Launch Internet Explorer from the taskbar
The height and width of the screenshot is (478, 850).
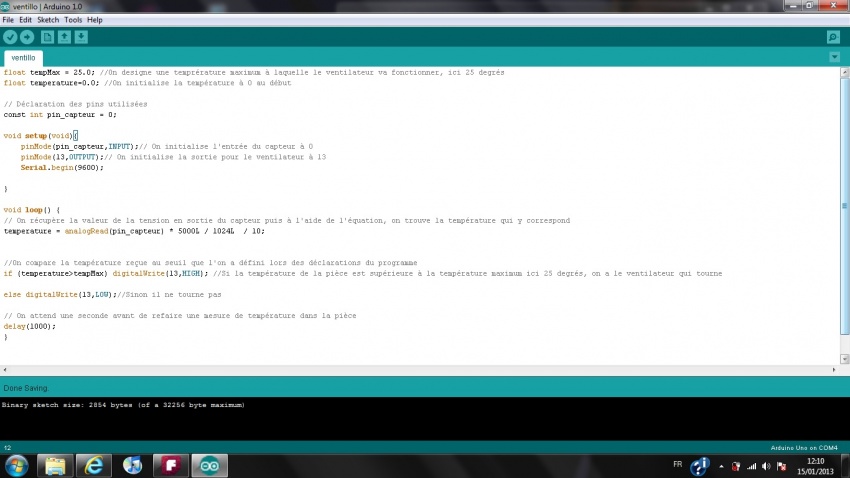pos(93,466)
